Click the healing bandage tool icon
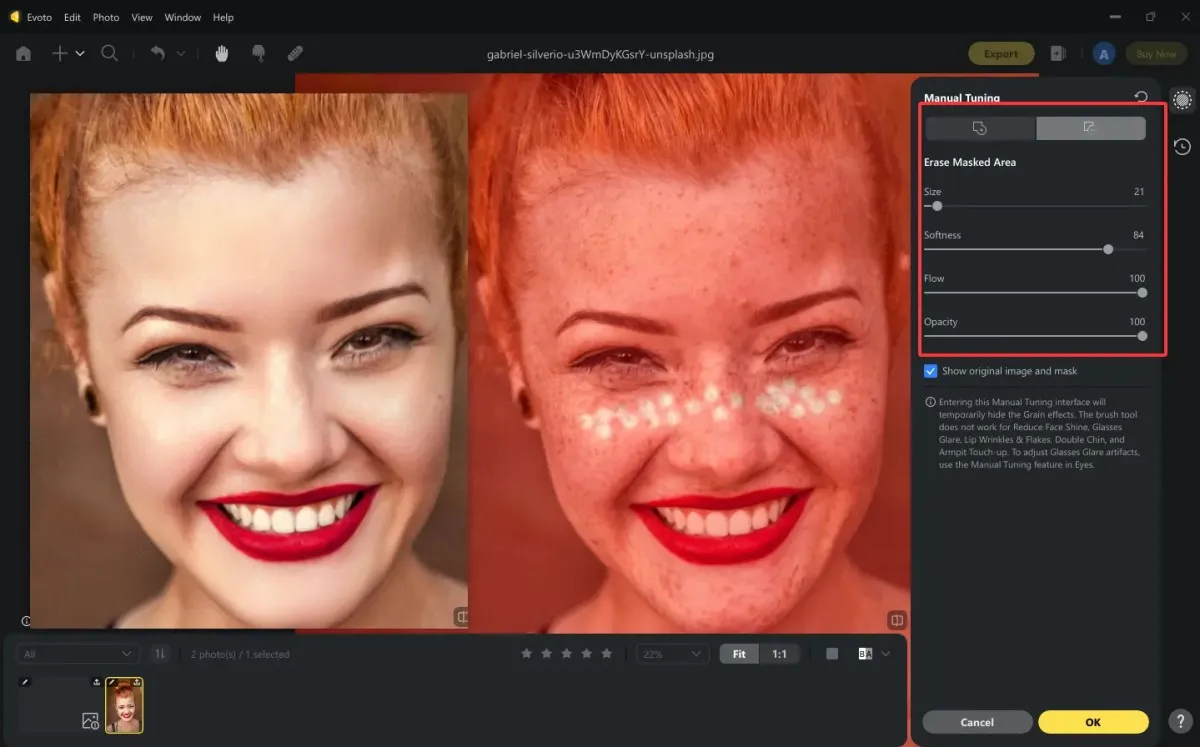1200x747 pixels. pos(295,54)
